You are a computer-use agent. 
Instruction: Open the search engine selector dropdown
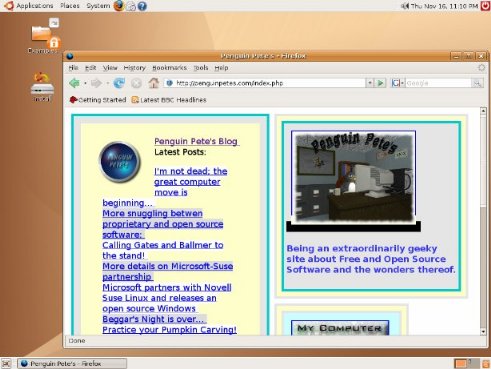[402, 83]
